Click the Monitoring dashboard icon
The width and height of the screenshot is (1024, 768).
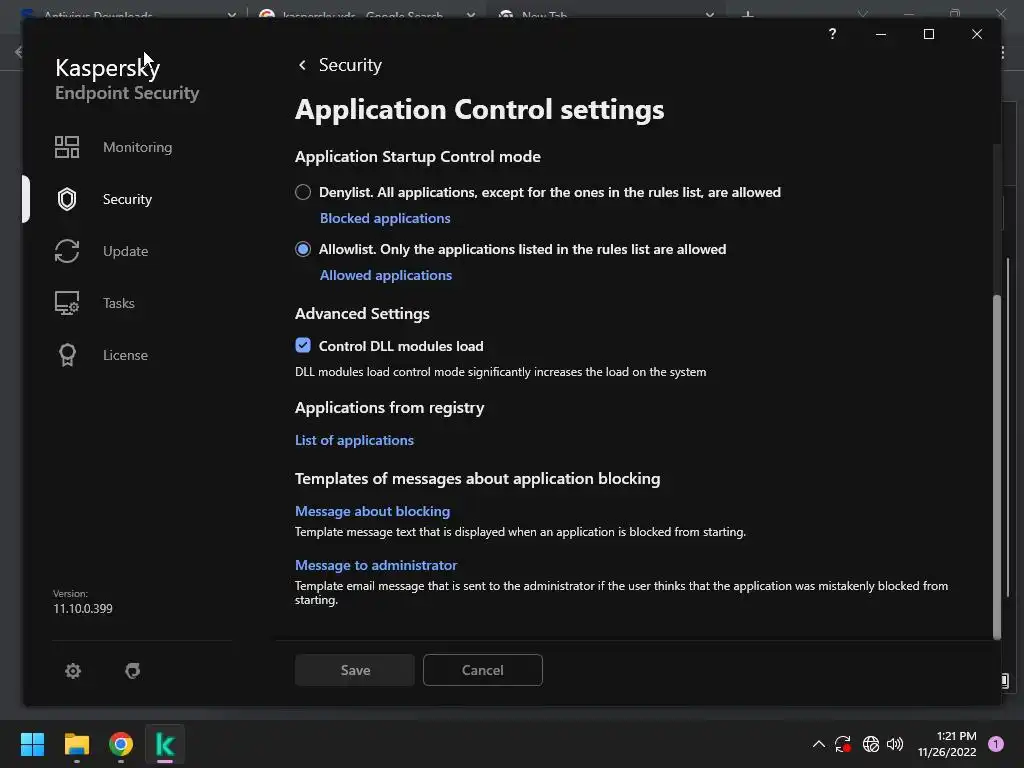(x=67, y=147)
